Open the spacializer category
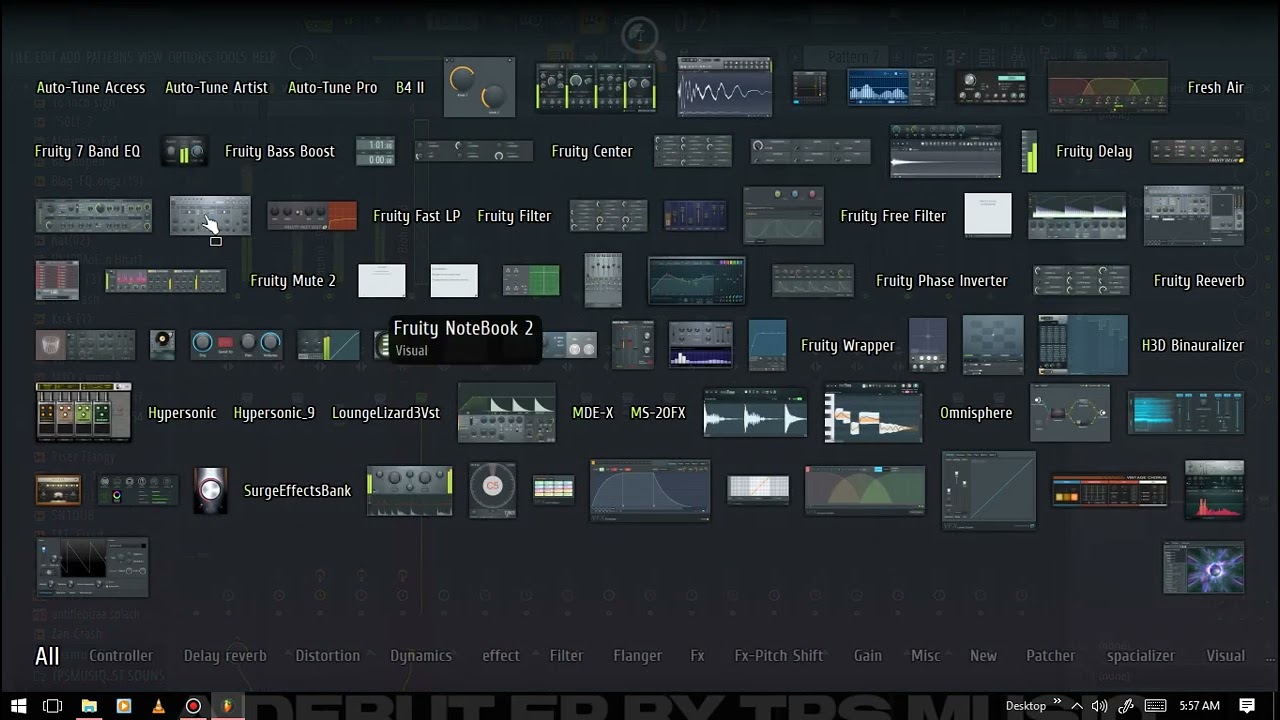Screen dimensions: 1280x720 pos(1141,656)
